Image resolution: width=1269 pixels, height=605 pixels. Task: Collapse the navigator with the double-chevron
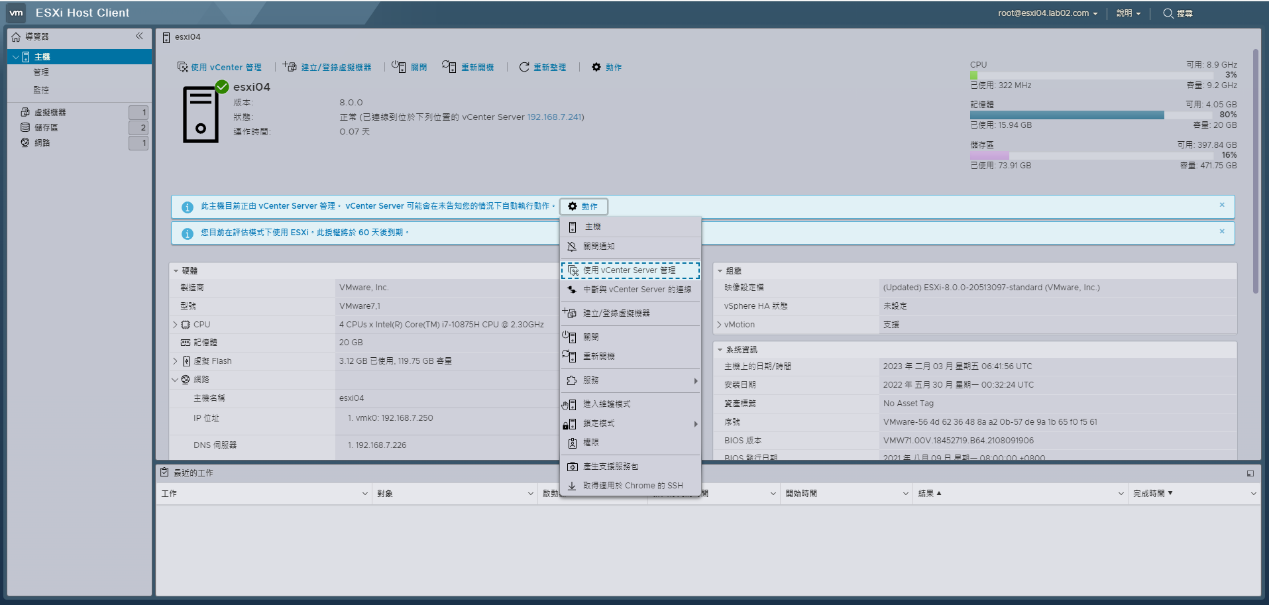pyautogui.click(x=139, y=36)
